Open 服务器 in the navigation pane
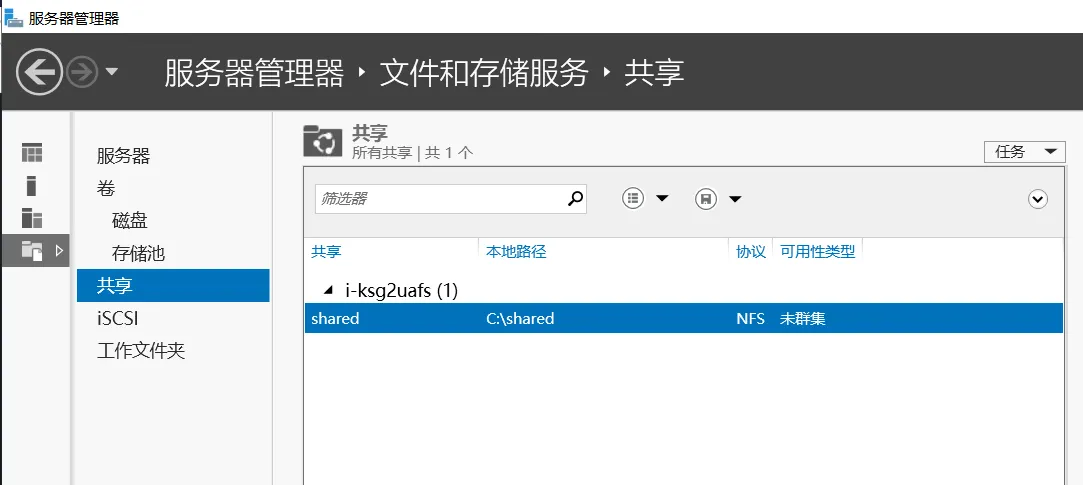 [123, 156]
